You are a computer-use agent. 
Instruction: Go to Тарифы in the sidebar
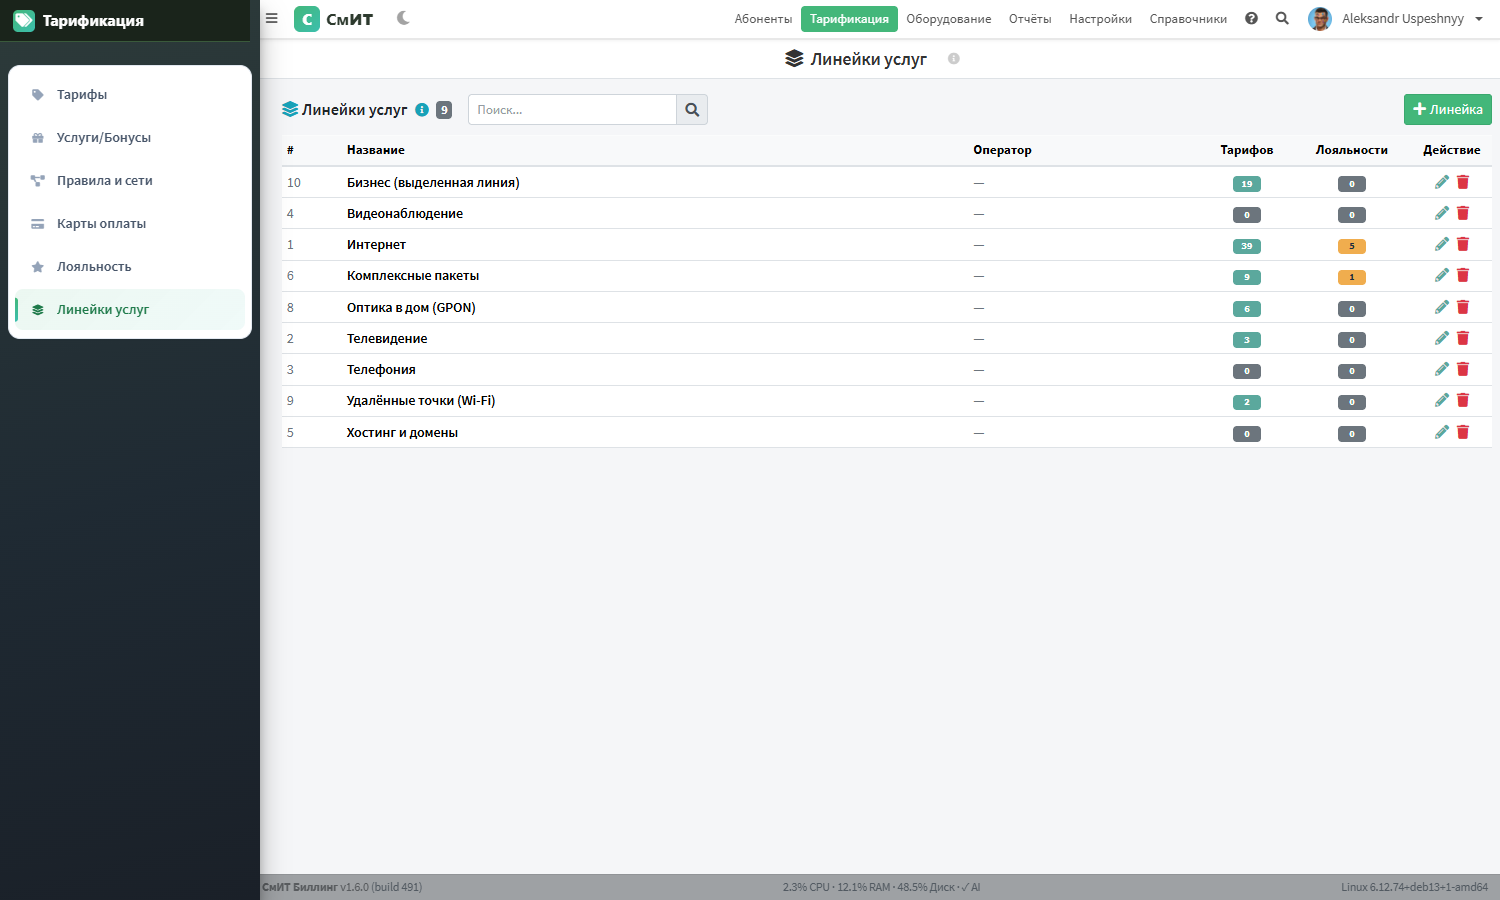(x=130, y=95)
